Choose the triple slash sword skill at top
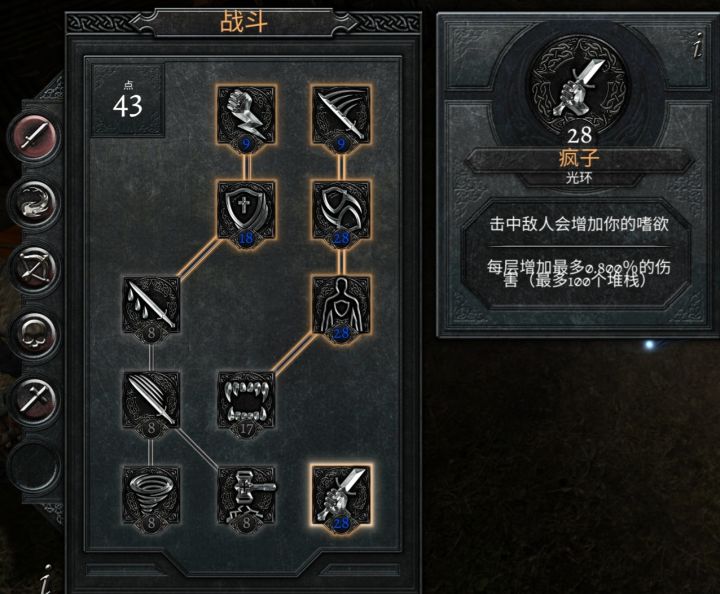Viewport: 720px width, 594px height. [x=341, y=115]
